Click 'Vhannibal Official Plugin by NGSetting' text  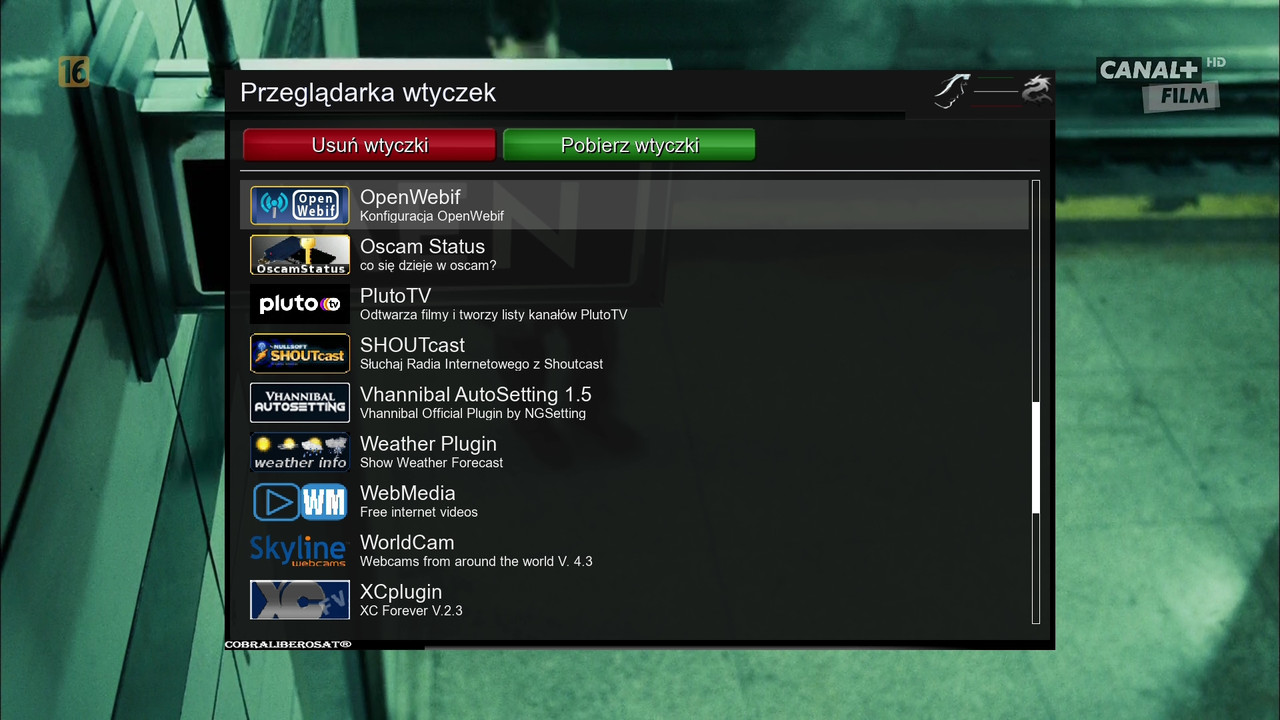[473, 414]
